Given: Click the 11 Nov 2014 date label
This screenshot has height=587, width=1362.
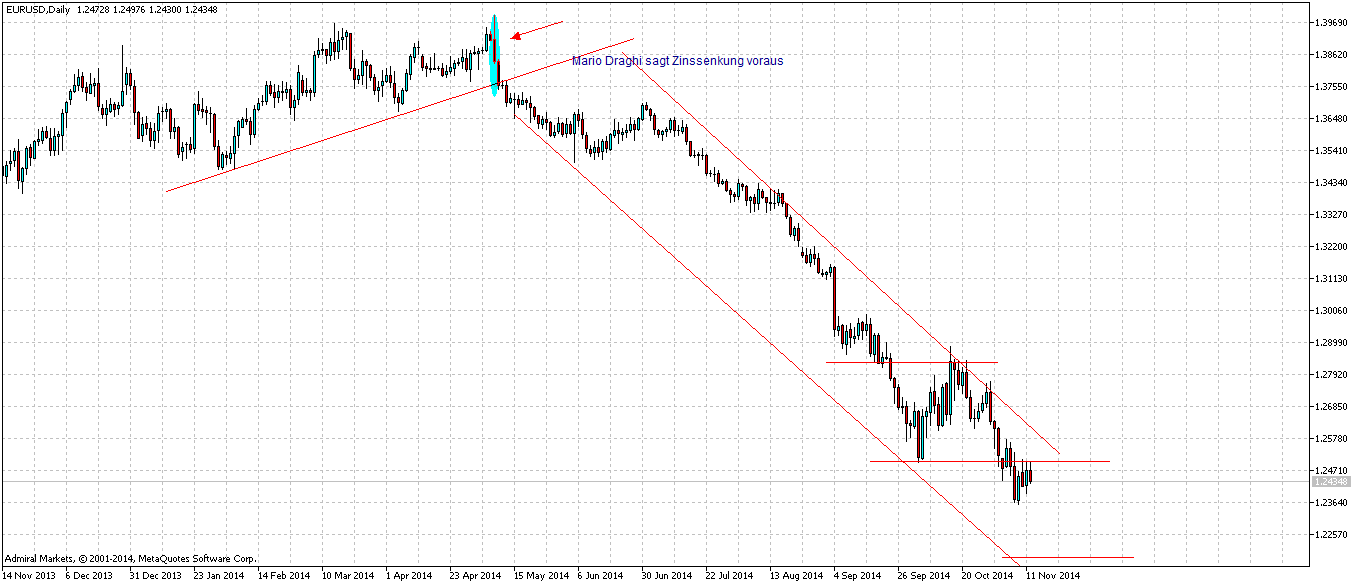Looking at the screenshot, I should click(x=1053, y=576).
